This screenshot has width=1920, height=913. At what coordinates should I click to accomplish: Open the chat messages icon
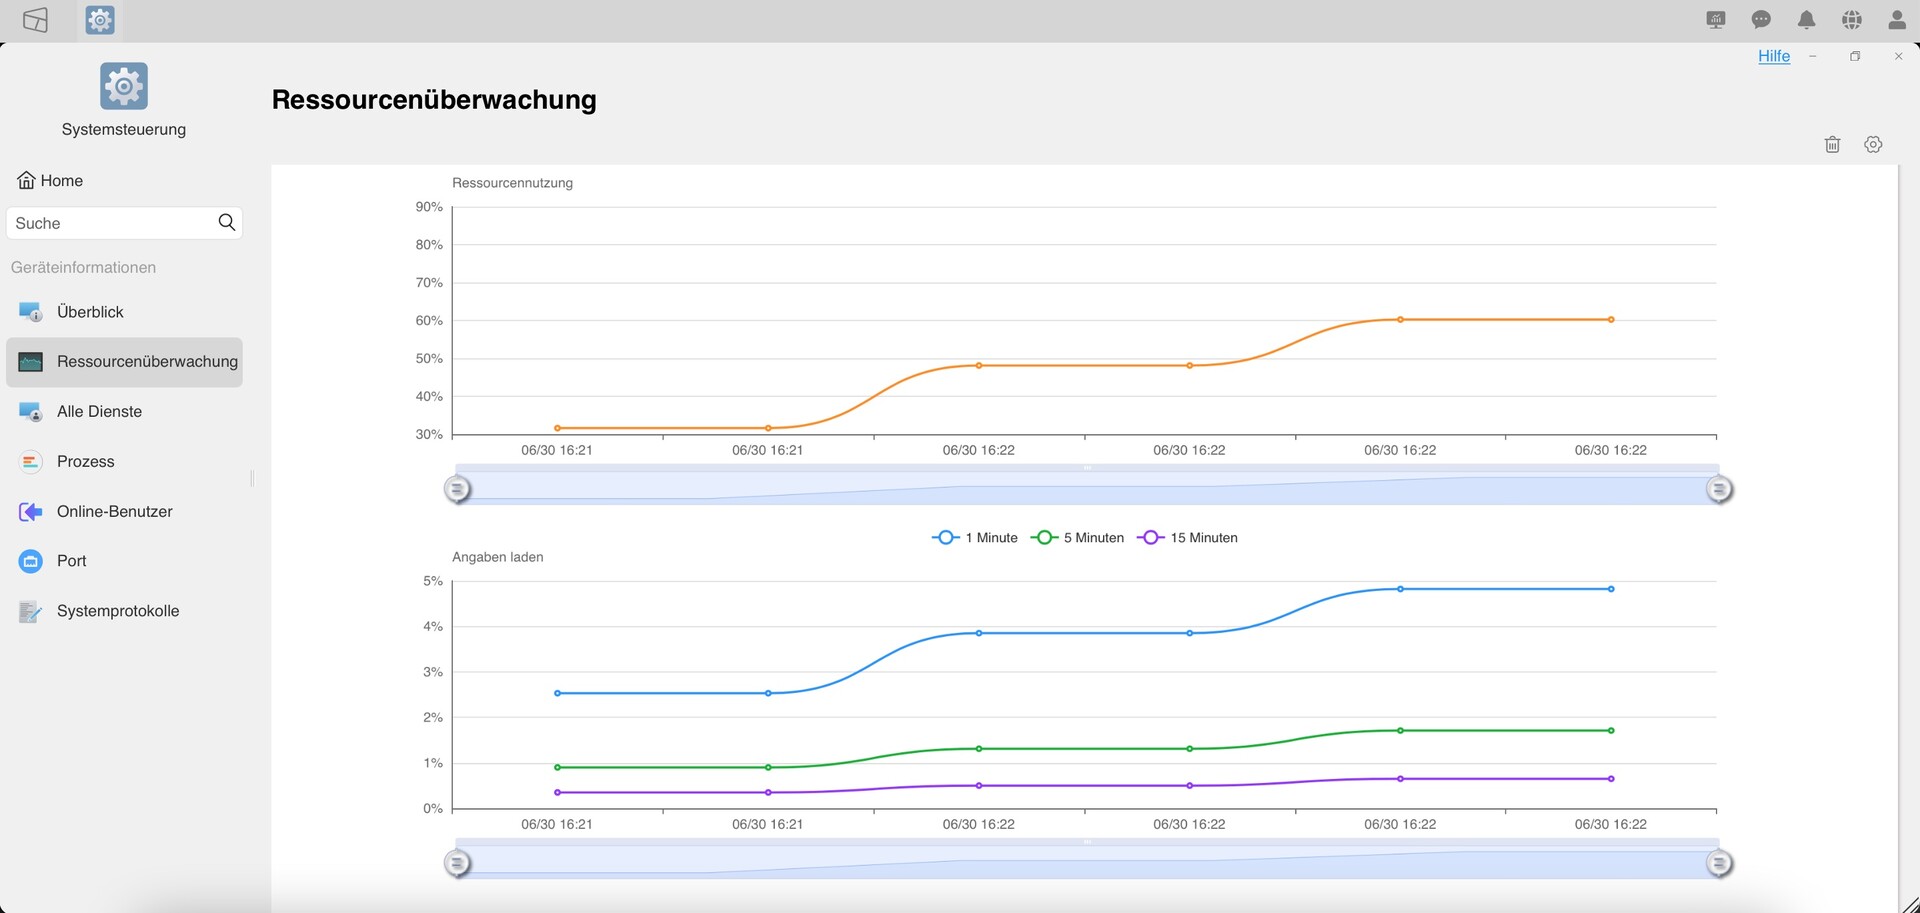(1761, 20)
